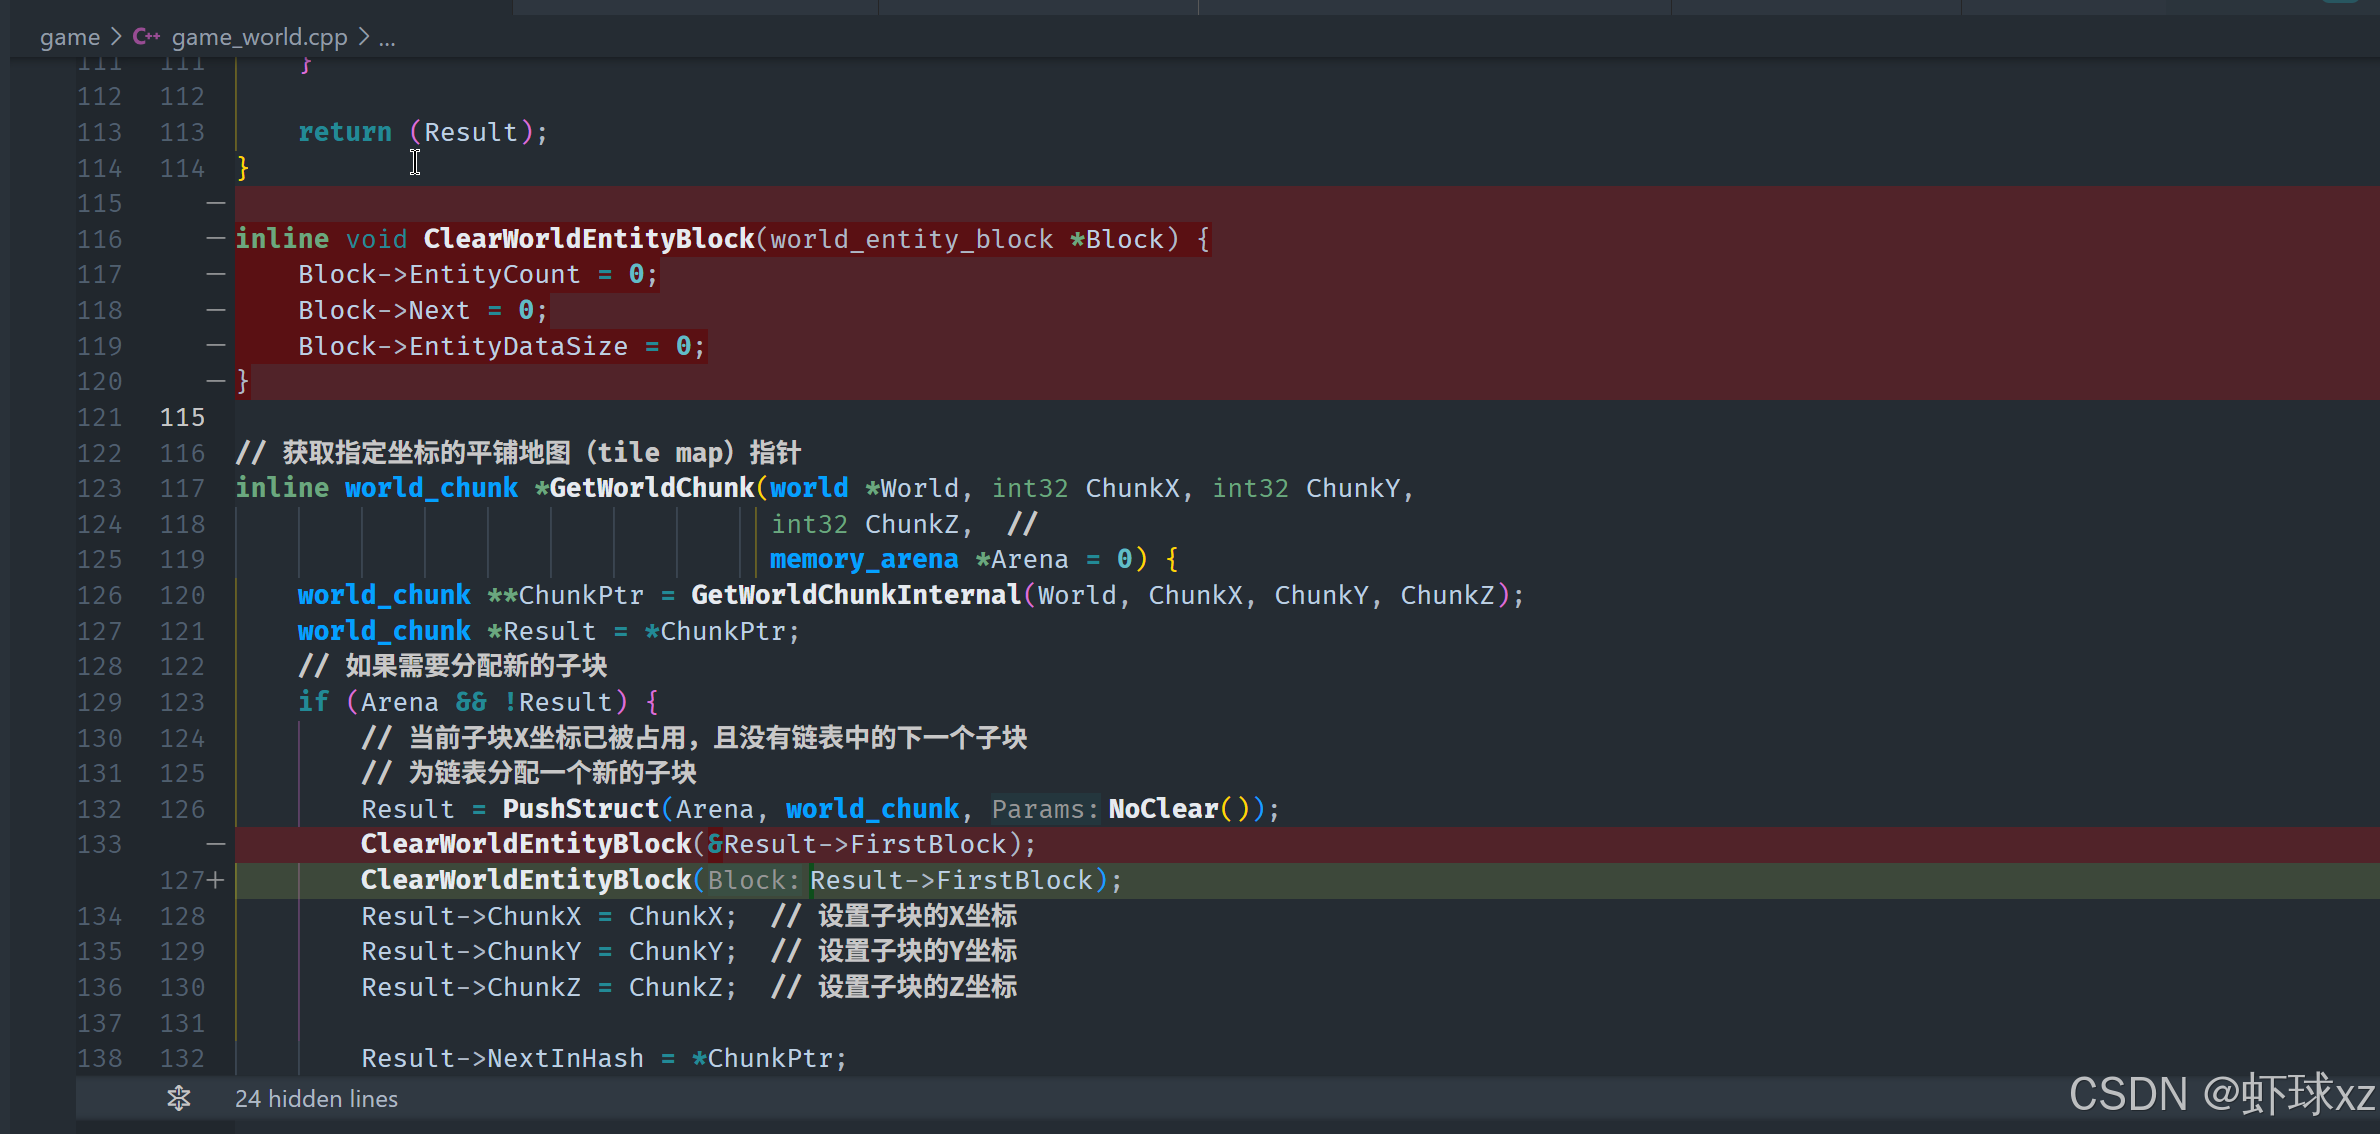This screenshot has height=1134, width=2380.
Task: Click the PushStruct function name
Action: coord(580,809)
